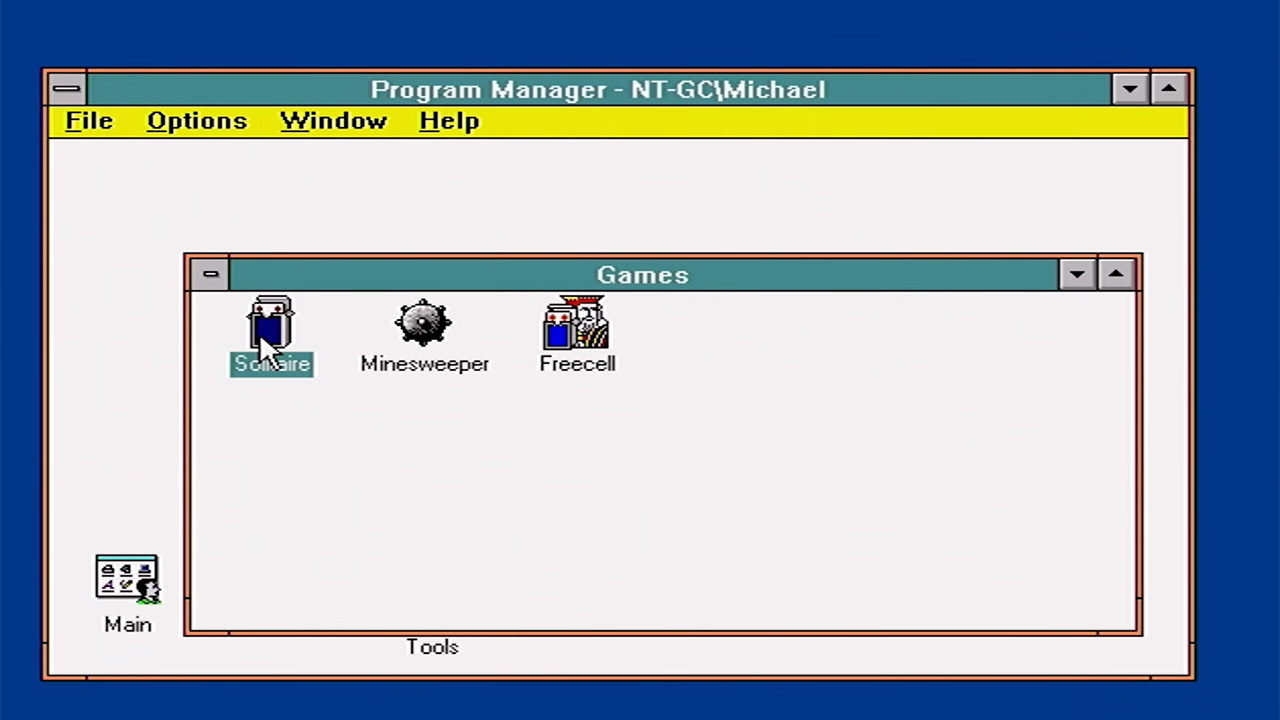Click the Main group label
Viewport: 1280px width, 720px height.
(128, 625)
